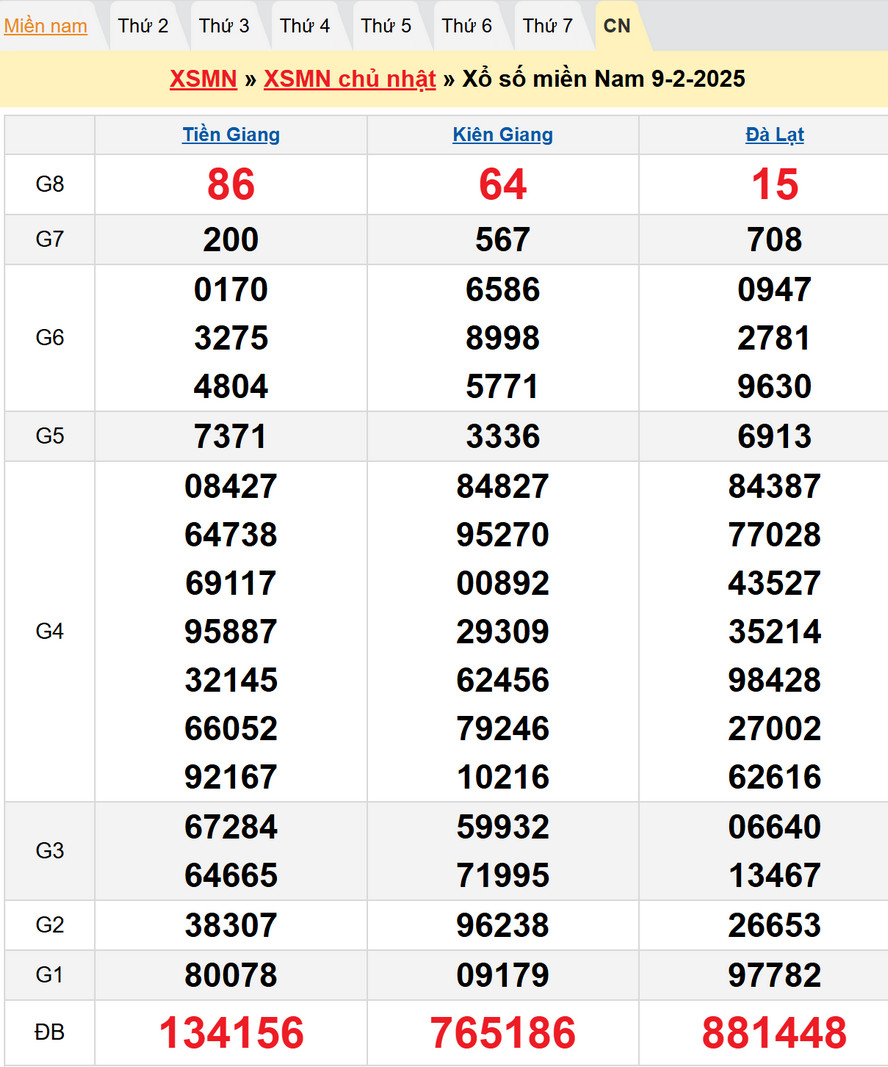The image size is (888, 1067).
Task: Switch to the Thứ 2 tab
Action: point(143,26)
